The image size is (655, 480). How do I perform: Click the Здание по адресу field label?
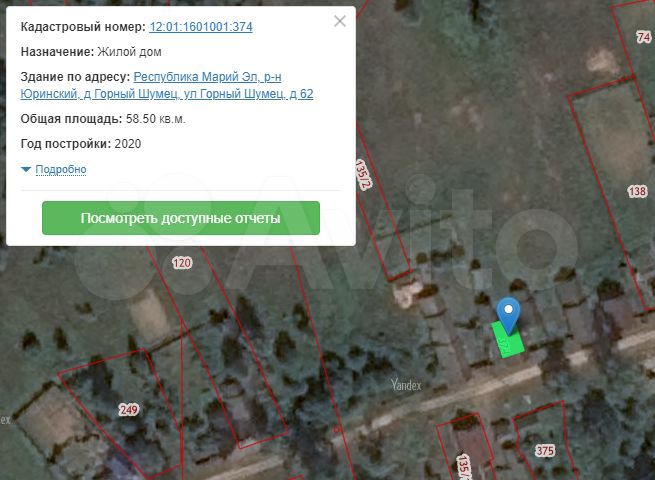coord(75,76)
